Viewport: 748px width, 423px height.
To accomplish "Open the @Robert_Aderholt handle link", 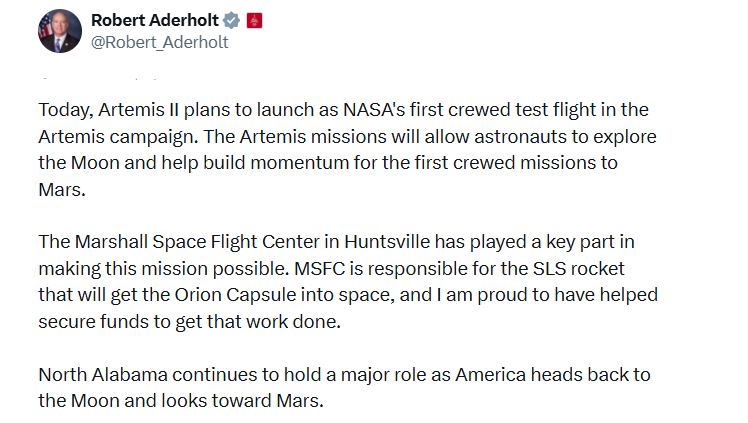I will 159,42.
